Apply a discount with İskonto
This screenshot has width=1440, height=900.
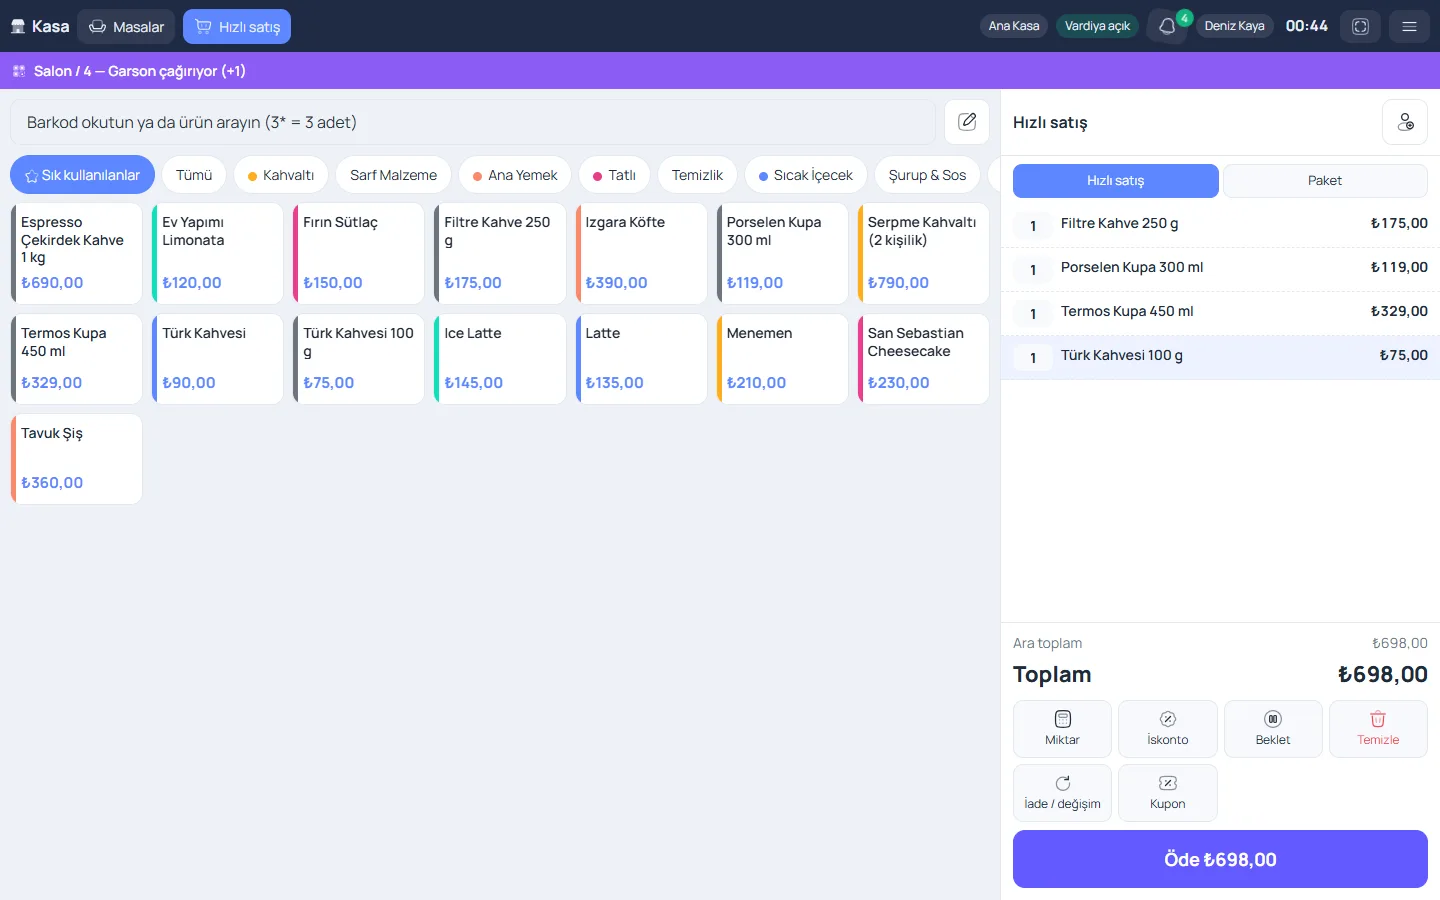[1168, 729]
